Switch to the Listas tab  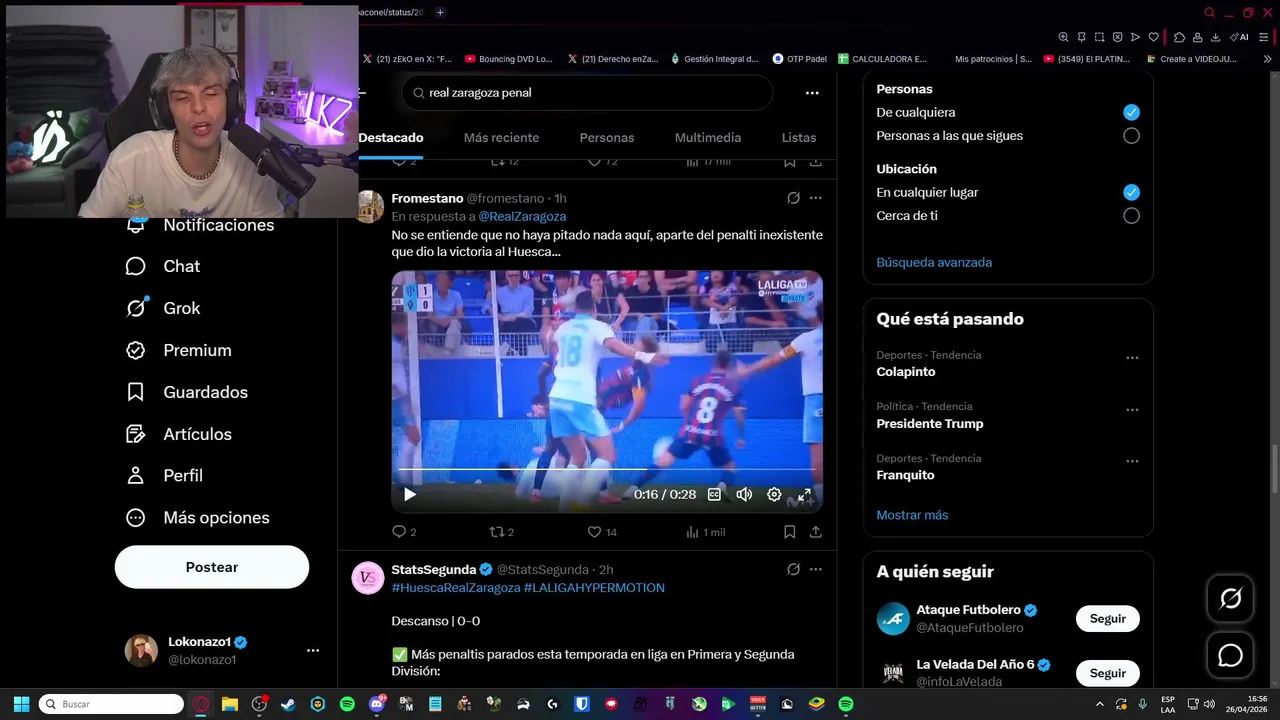tap(799, 137)
